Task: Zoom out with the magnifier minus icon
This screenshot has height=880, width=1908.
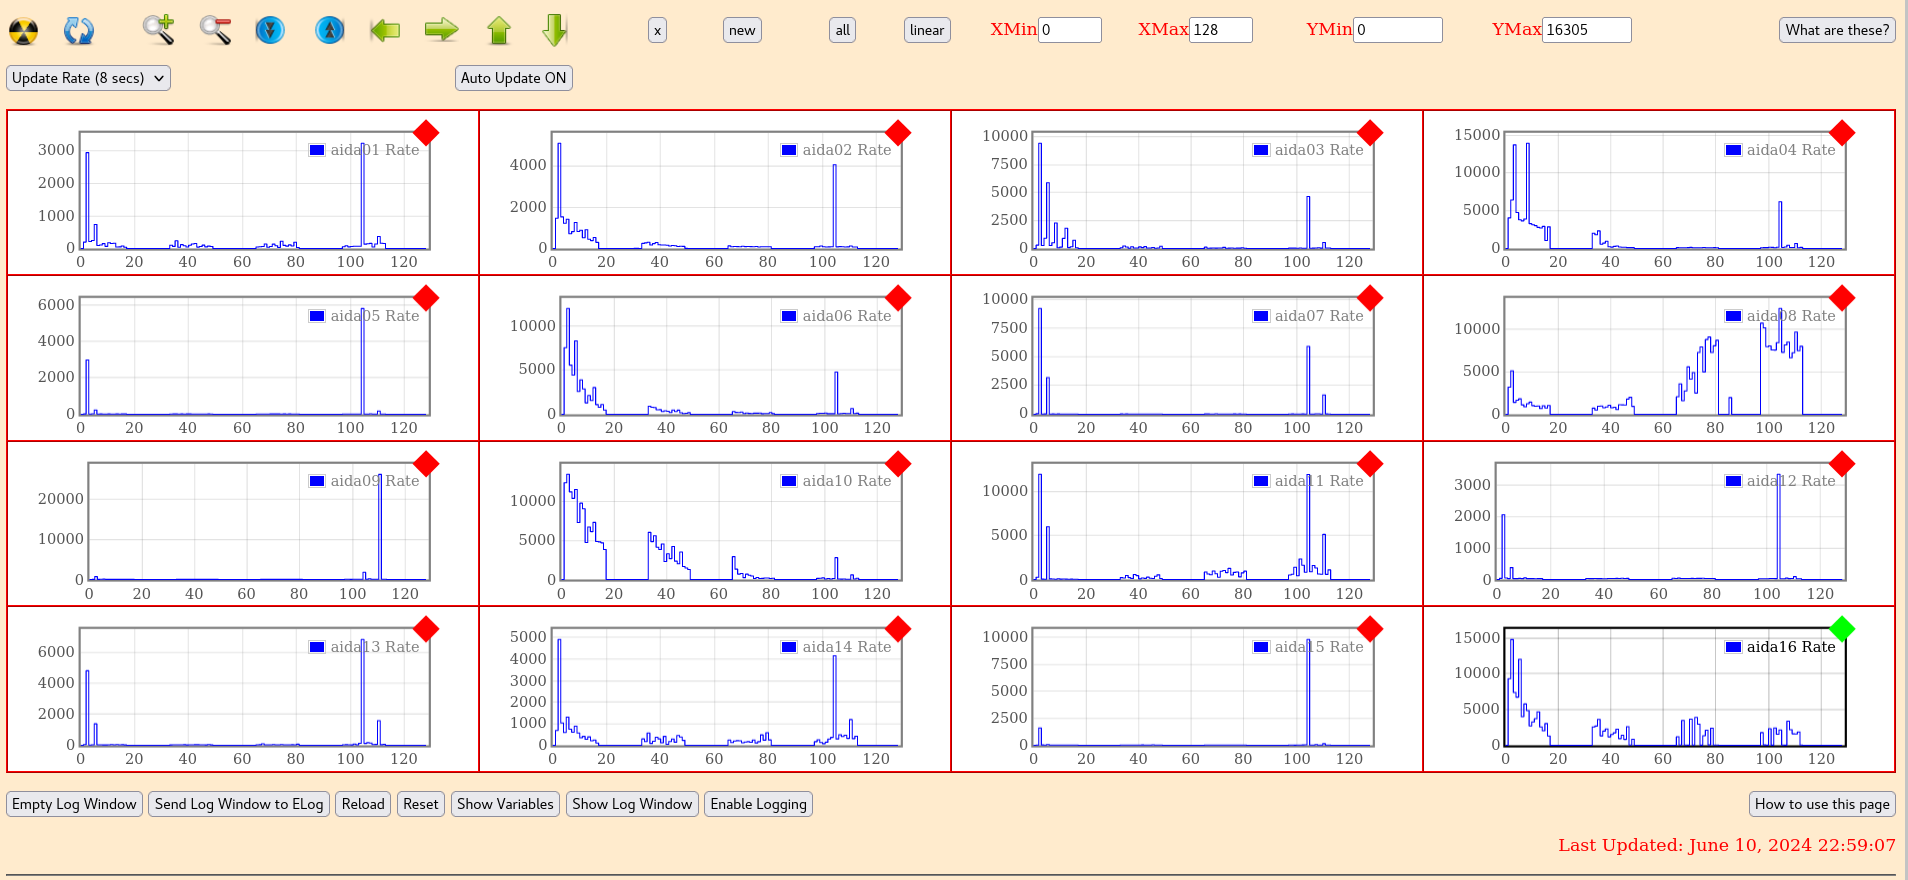Action: click(x=215, y=30)
